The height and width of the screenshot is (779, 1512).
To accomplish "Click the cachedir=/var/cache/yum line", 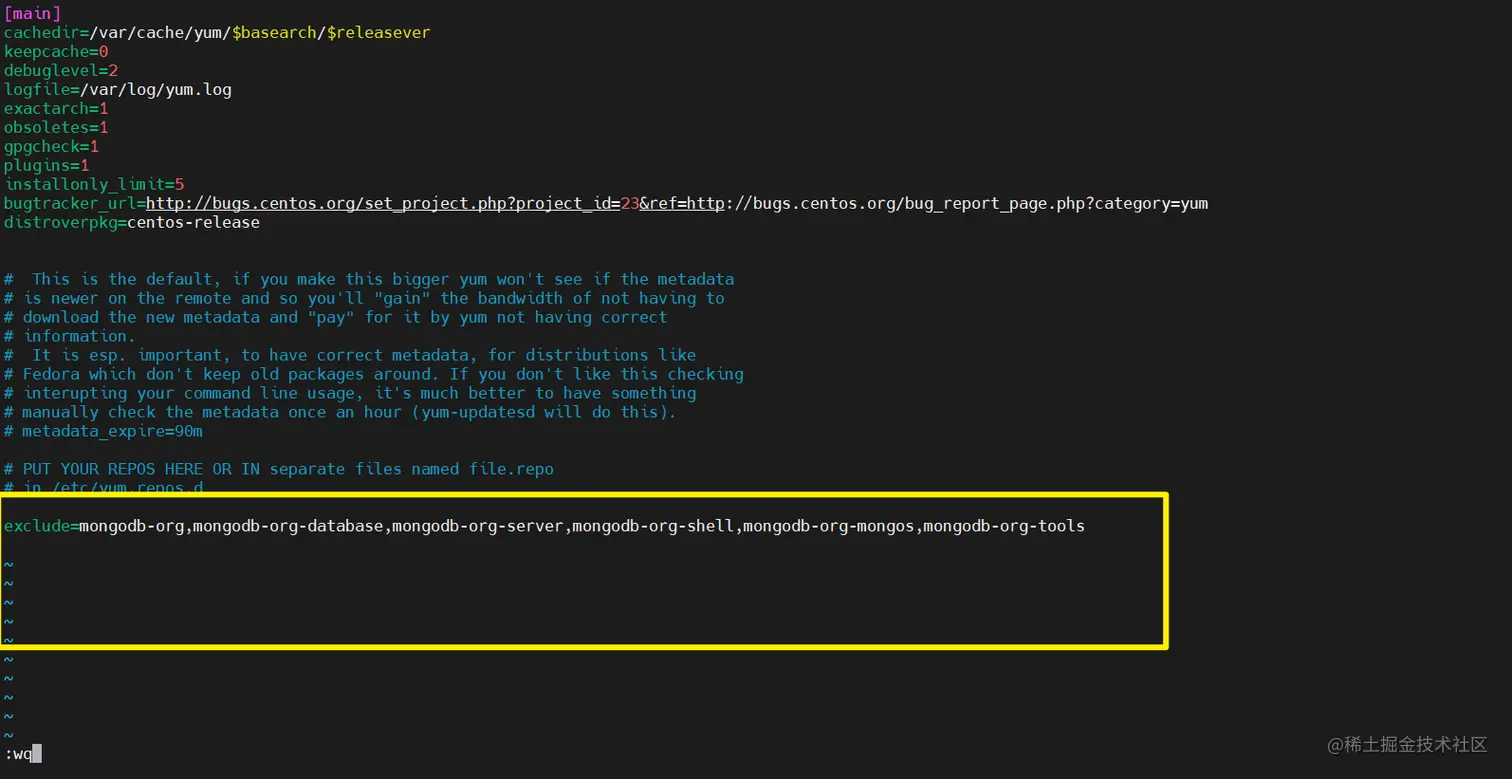I will tap(217, 33).
